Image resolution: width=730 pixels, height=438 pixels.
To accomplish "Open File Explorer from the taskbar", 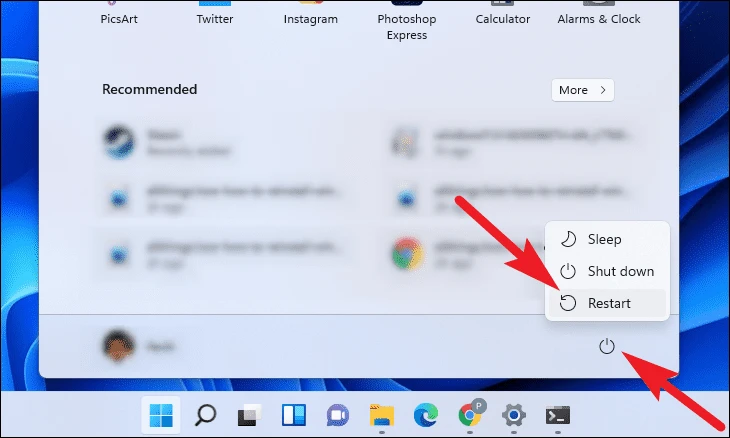I will click(x=382, y=415).
